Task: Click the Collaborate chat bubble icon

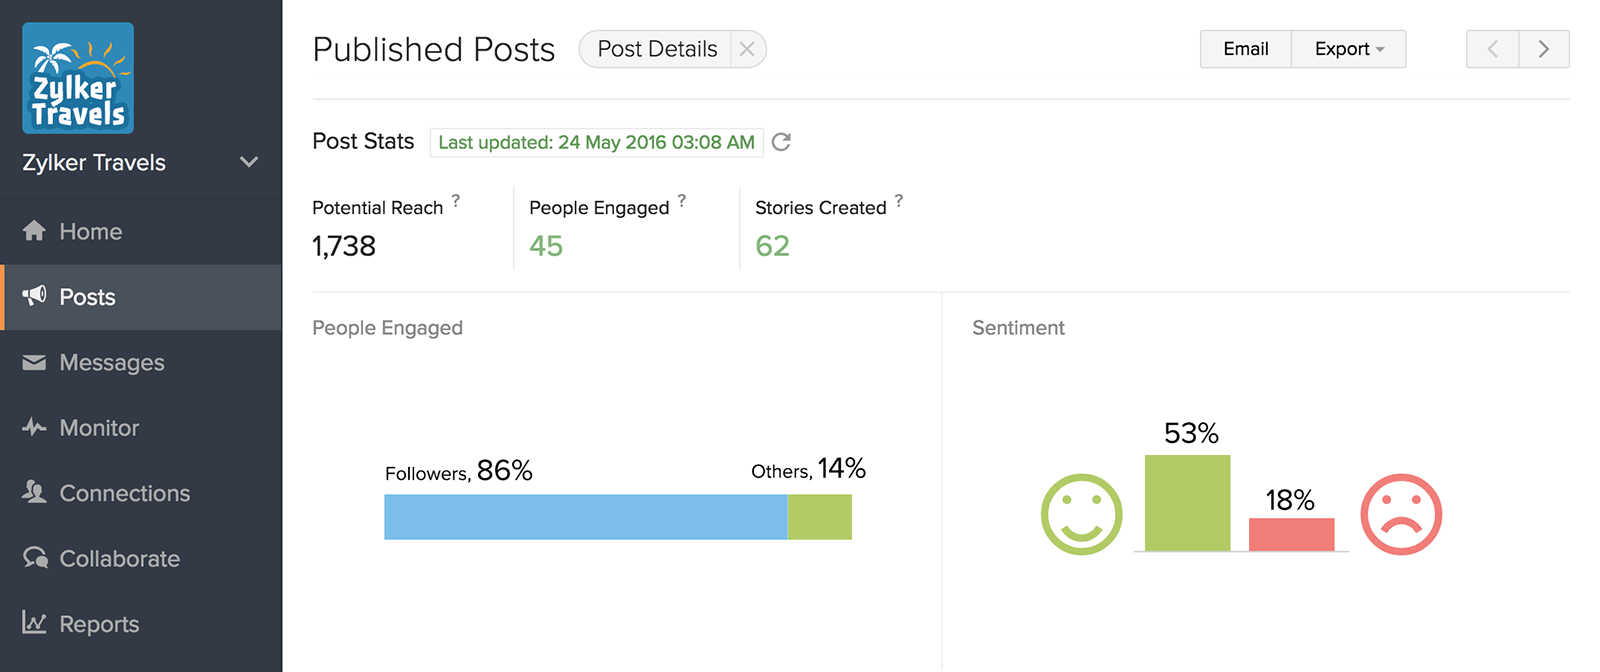Action: coord(35,558)
